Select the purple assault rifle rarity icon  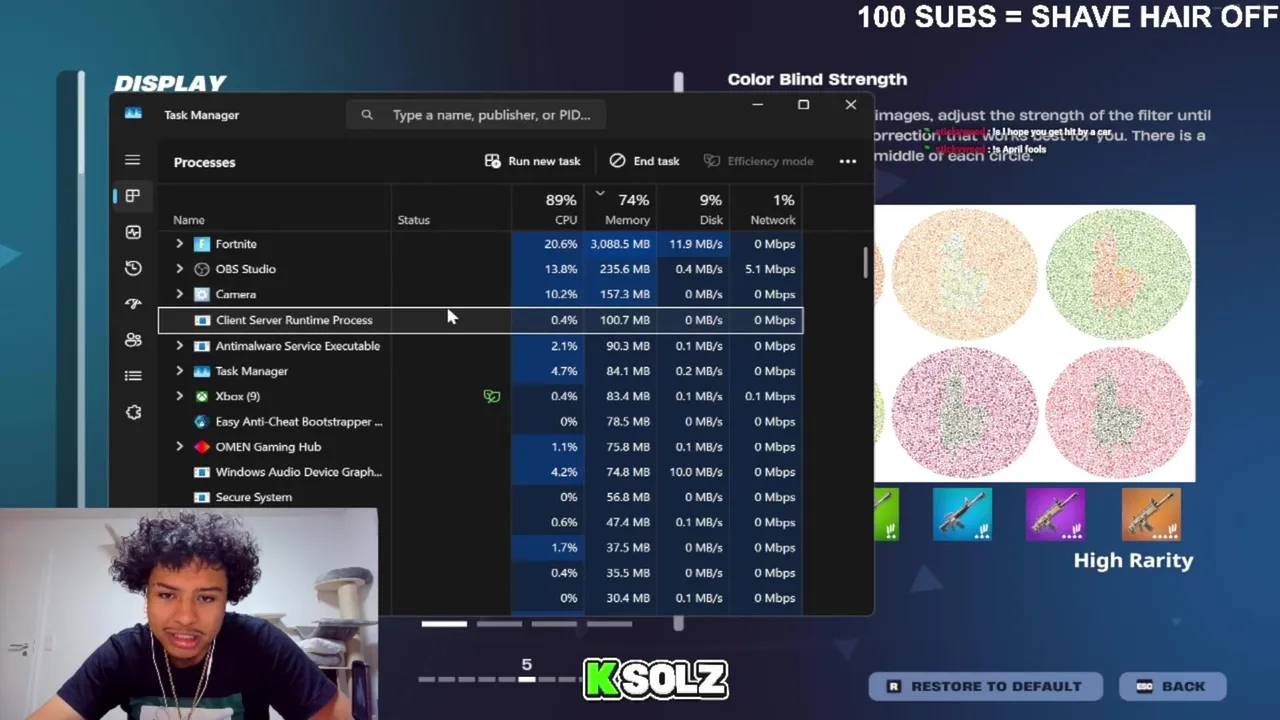[1055, 514]
